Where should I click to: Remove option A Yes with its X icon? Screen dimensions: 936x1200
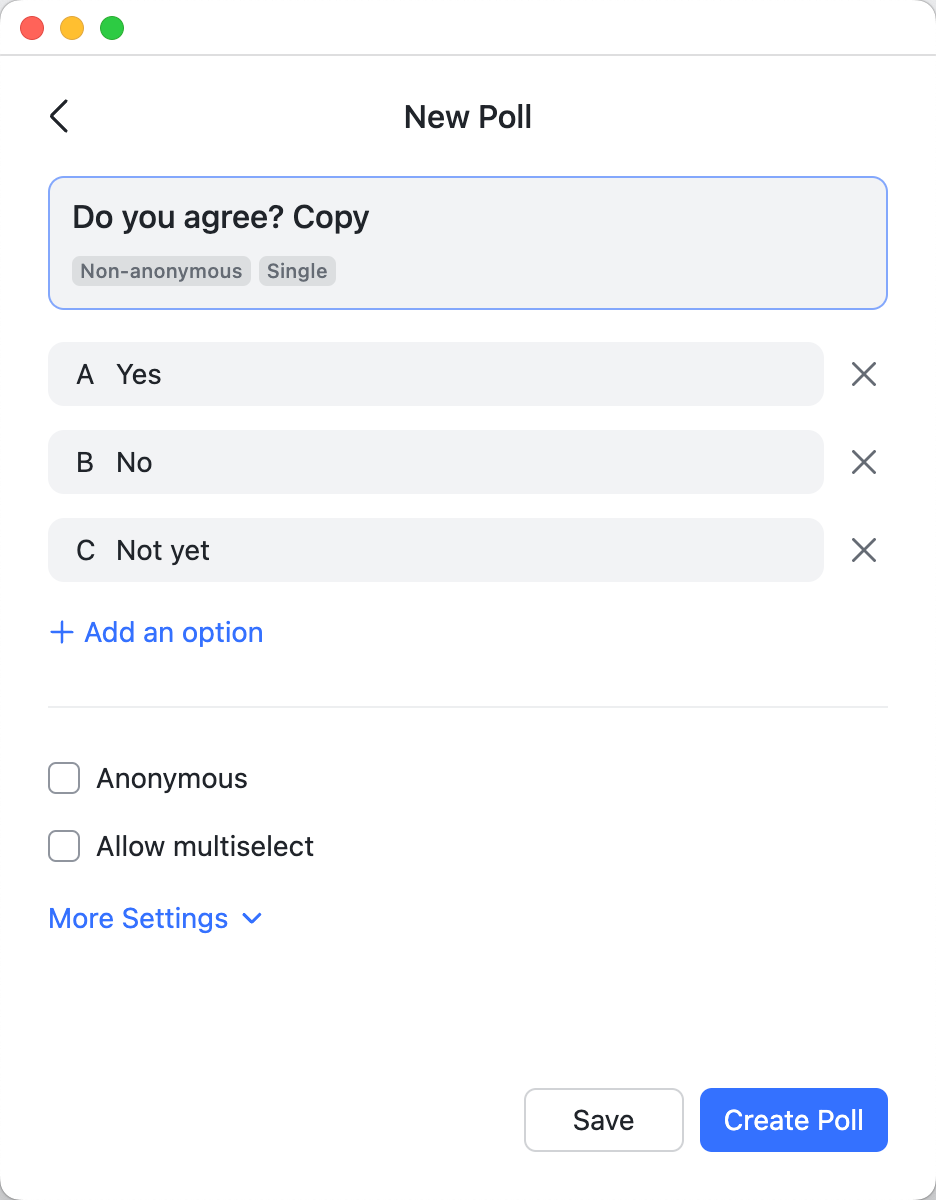863,374
